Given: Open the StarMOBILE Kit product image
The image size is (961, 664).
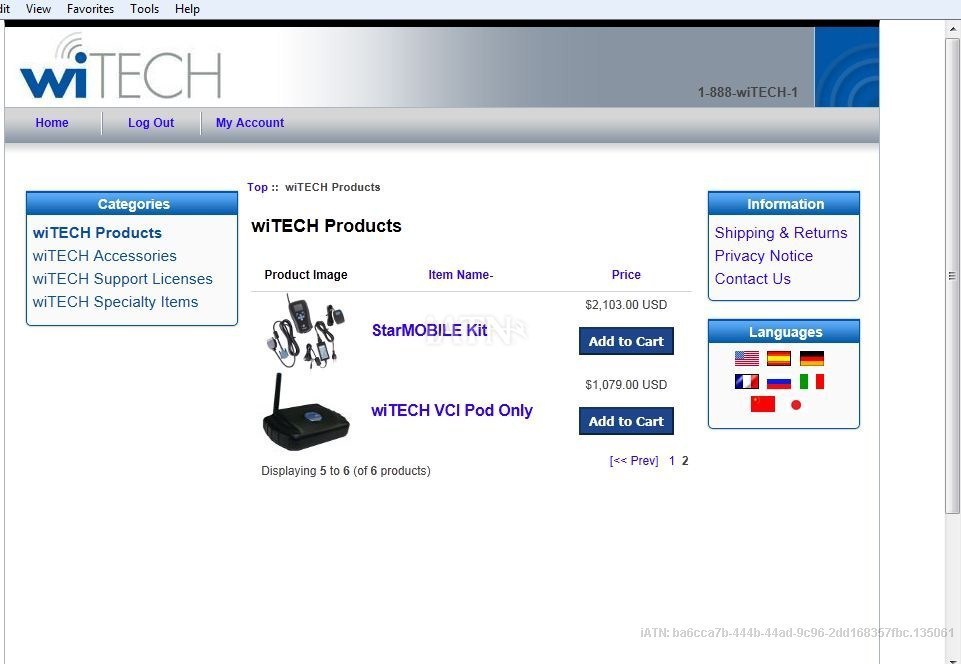Looking at the screenshot, I should pos(306,331).
